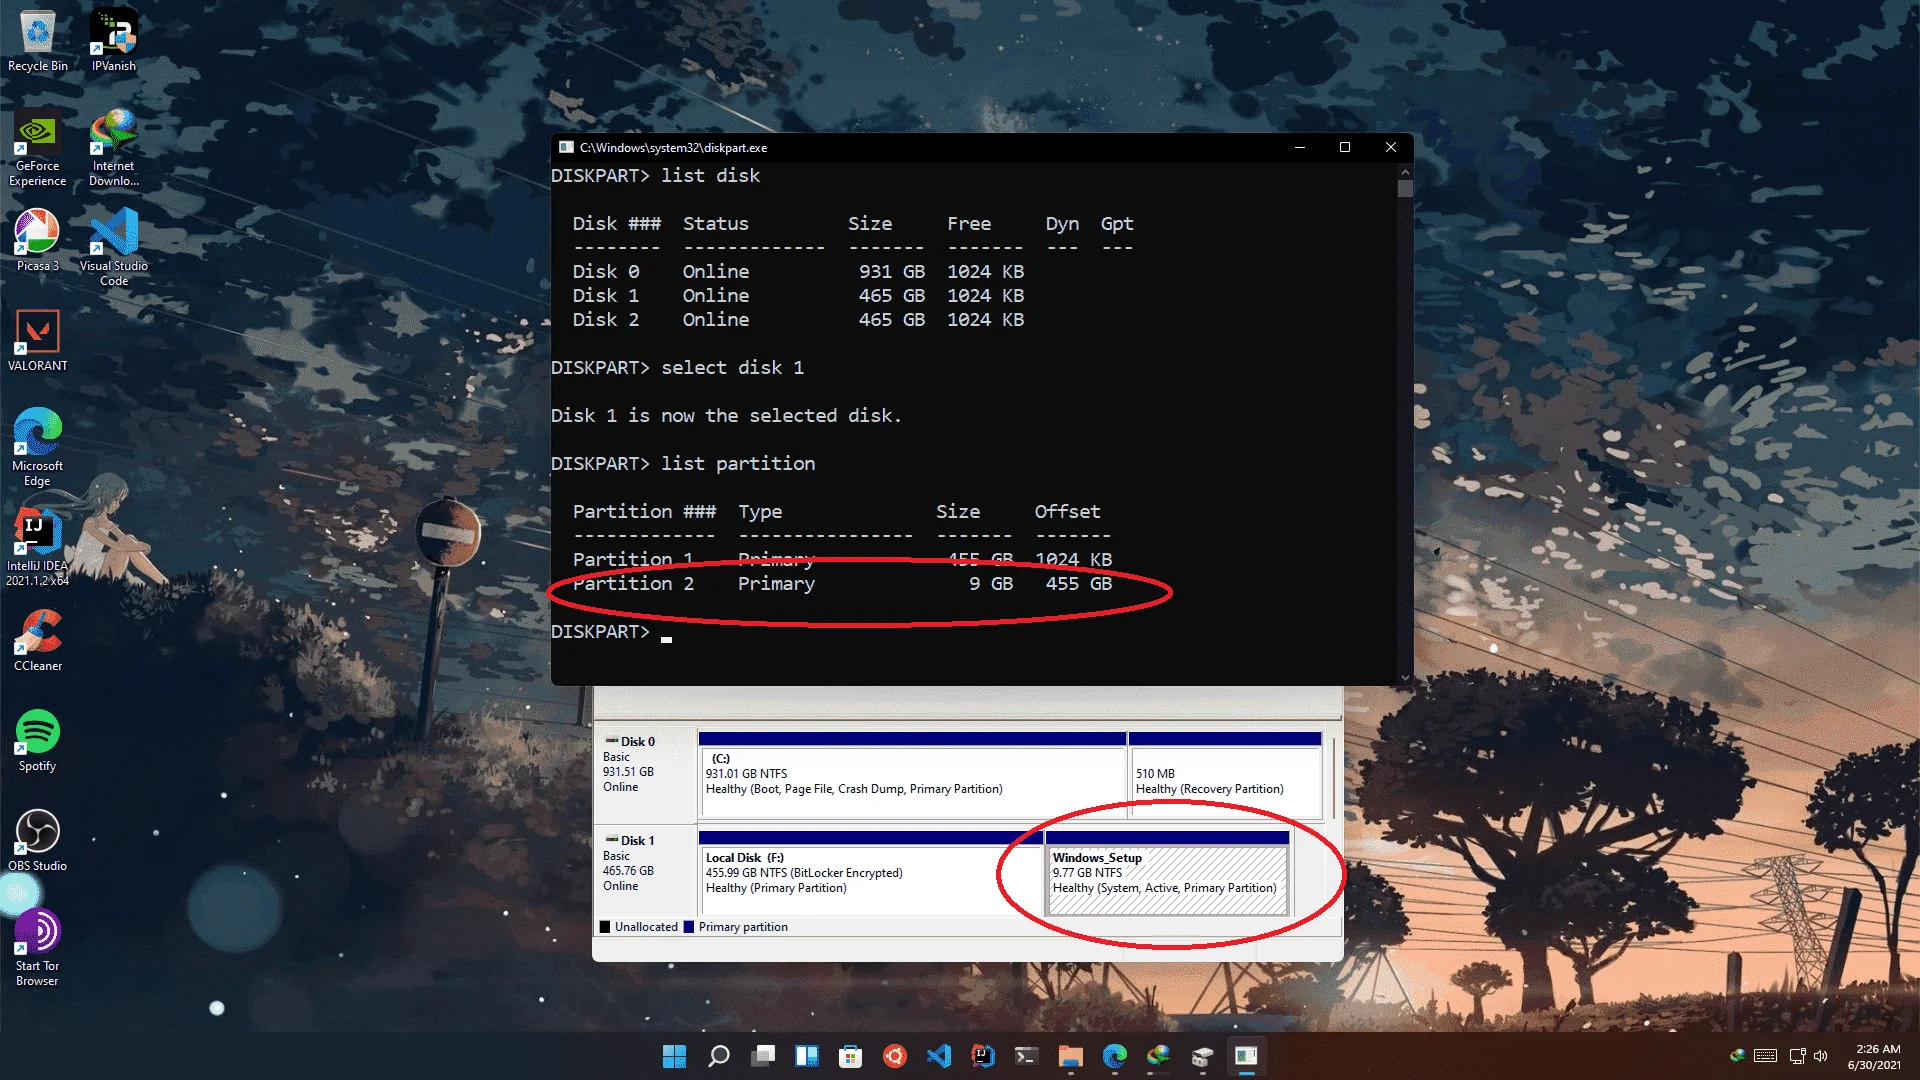This screenshot has width=1920, height=1080.
Task: Open Internet Download Manager desktop shortcut
Action: (x=114, y=148)
